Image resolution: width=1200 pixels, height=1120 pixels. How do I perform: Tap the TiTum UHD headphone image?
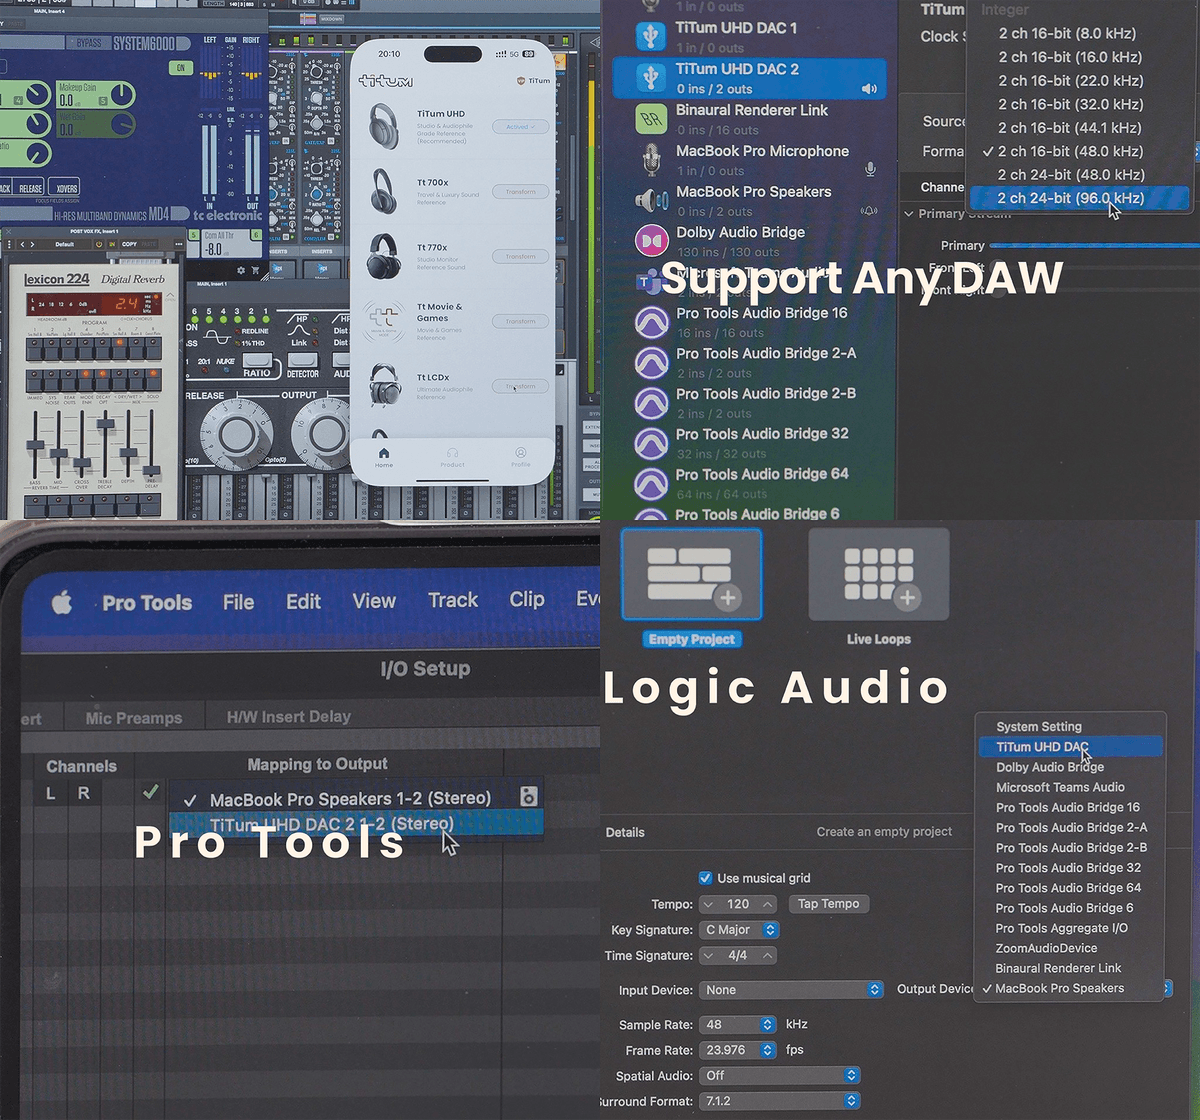(385, 126)
